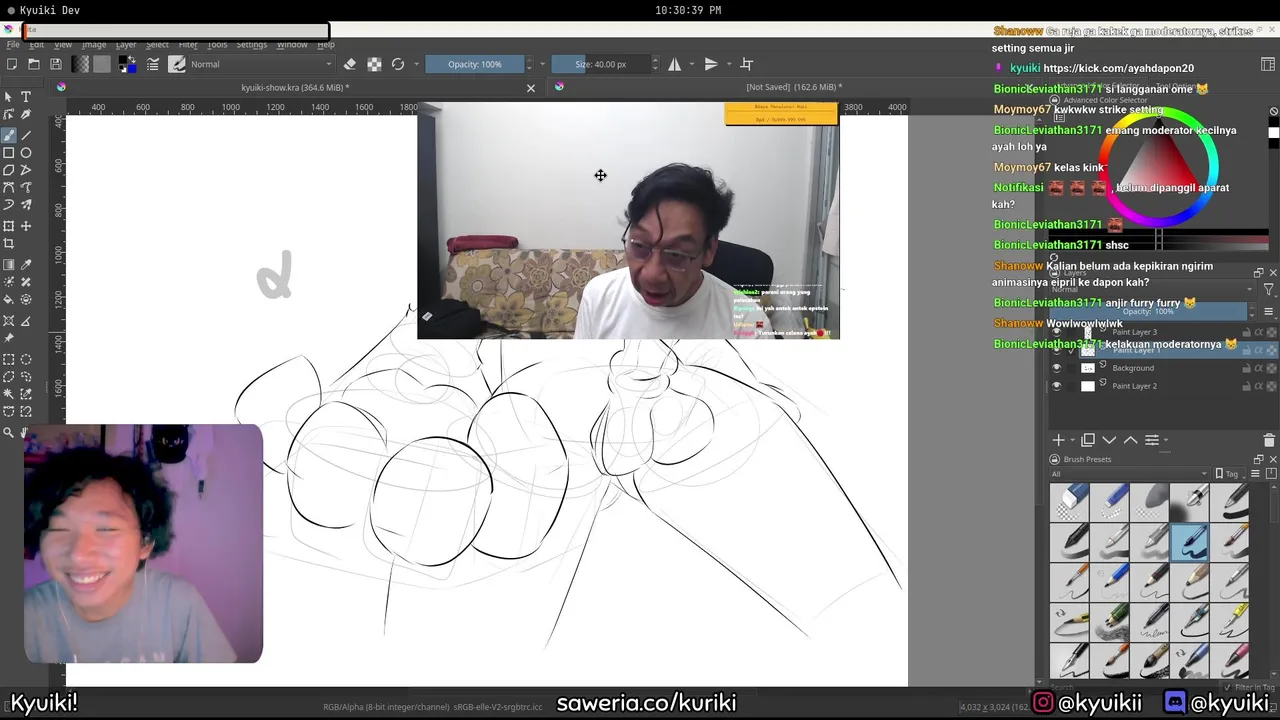The image size is (1280, 720).
Task: Open the Layer menu
Action: point(126,44)
